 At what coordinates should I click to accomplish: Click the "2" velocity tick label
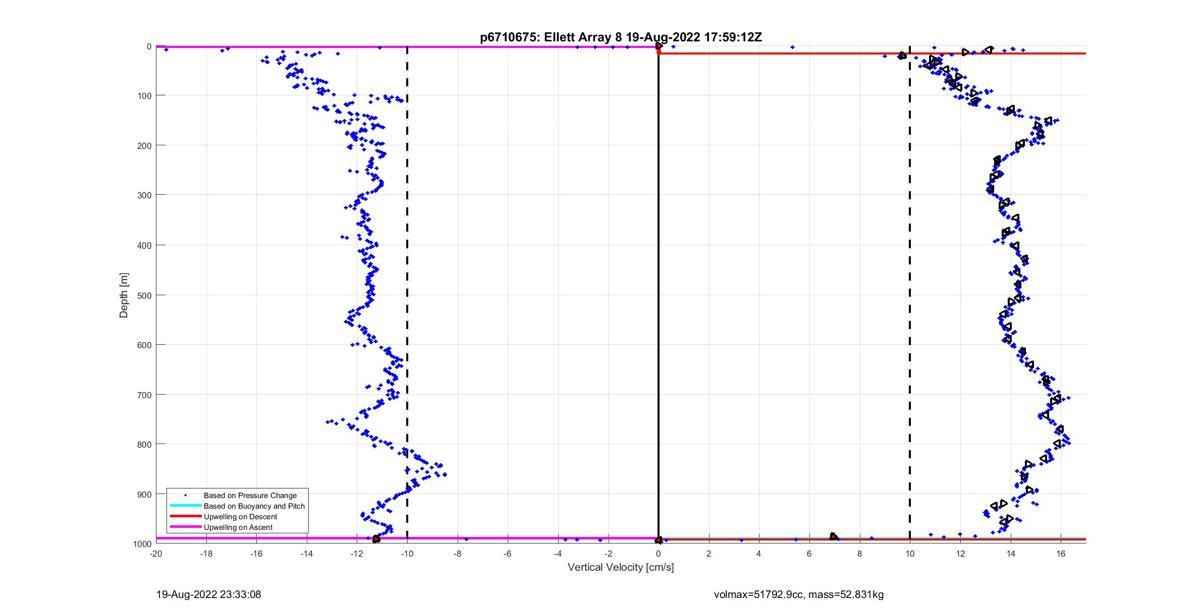(x=708, y=553)
